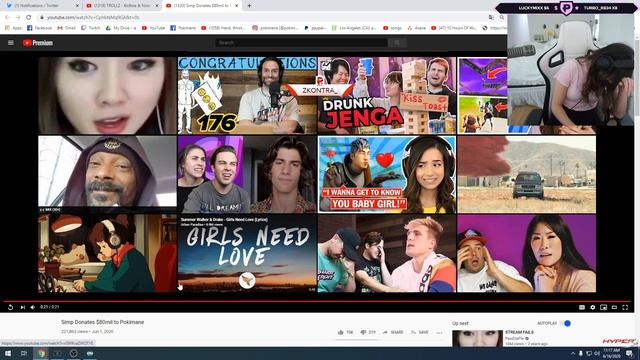Open the paypal bookmark
640x360 pixels.
coord(315,28)
